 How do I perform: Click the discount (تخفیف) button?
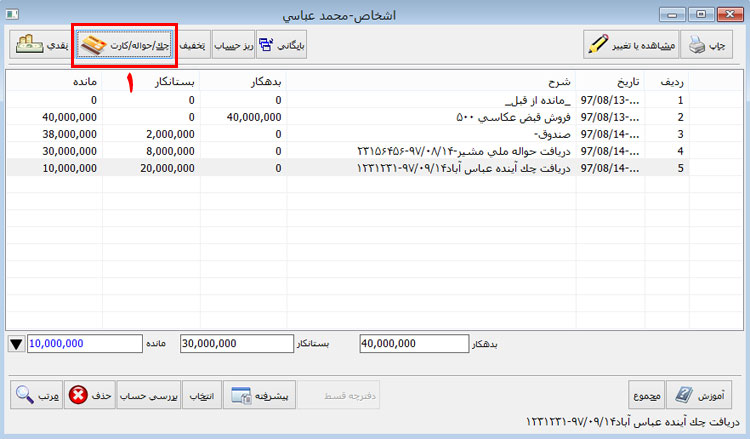[x=192, y=45]
